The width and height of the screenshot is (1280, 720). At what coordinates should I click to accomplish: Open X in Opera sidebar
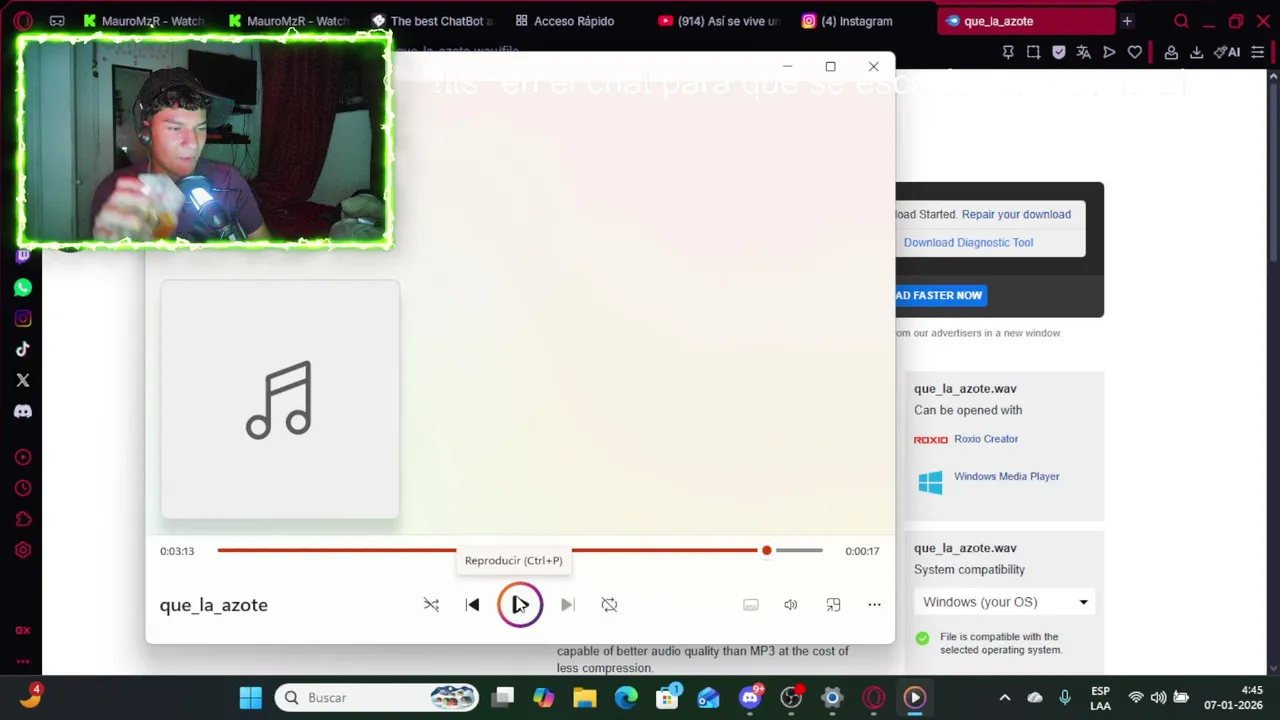pyautogui.click(x=23, y=380)
